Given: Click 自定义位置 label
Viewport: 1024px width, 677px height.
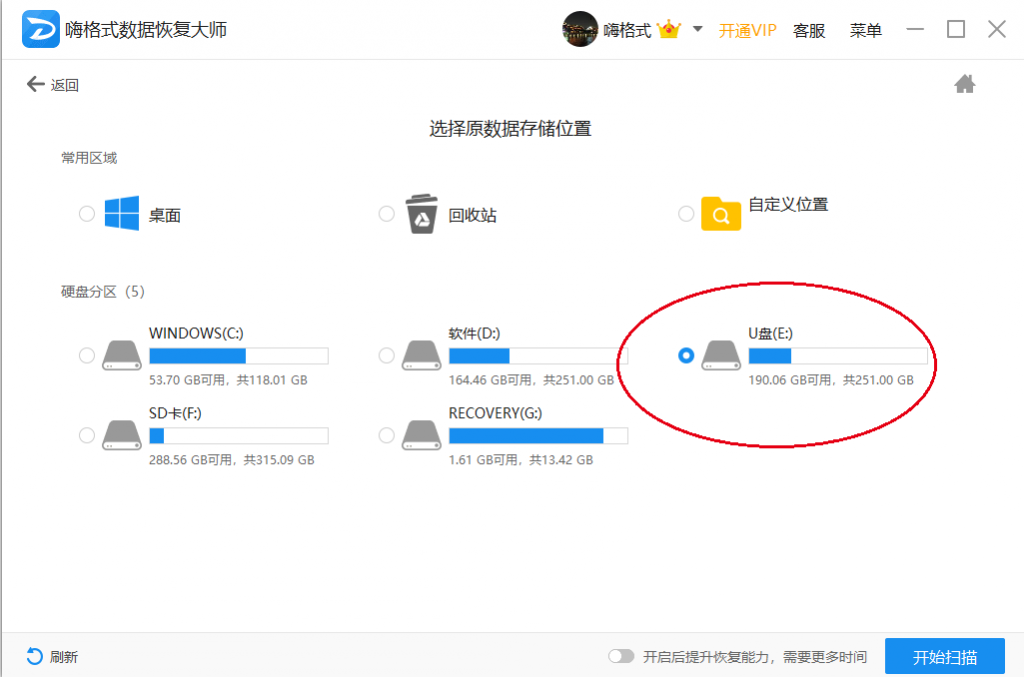Looking at the screenshot, I should click(788, 205).
